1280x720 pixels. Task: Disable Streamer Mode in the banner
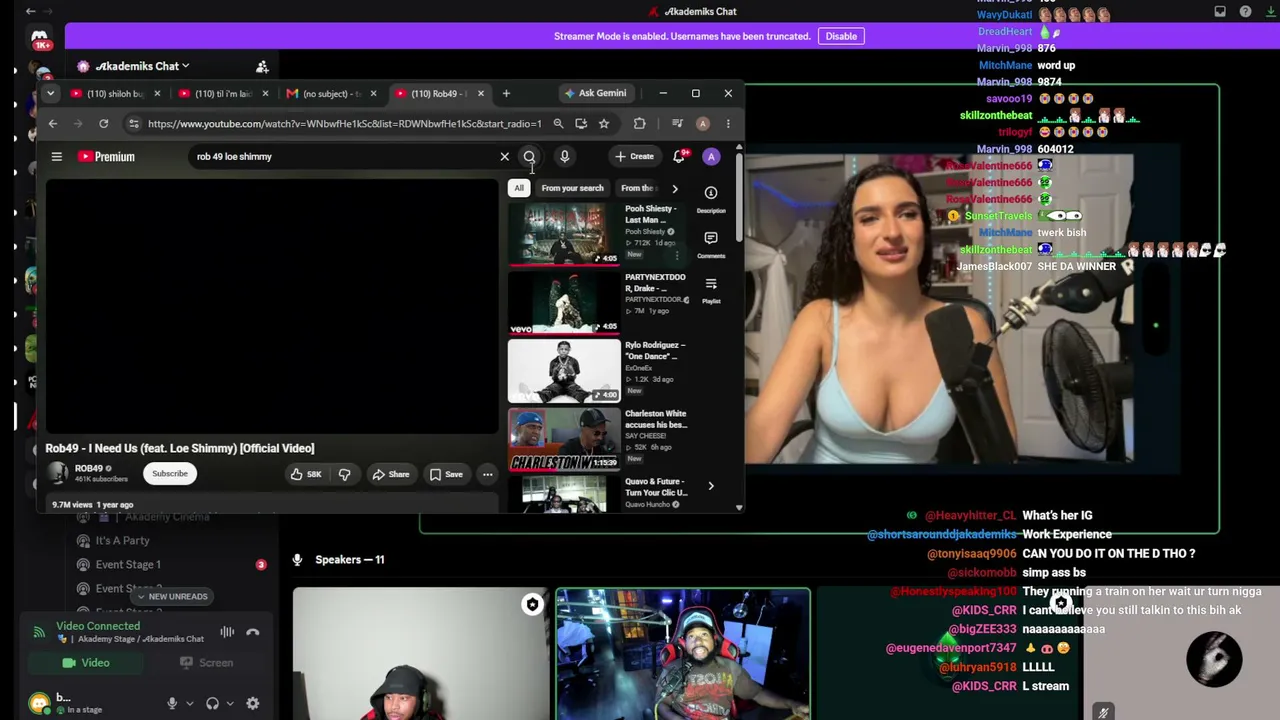[841, 36]
